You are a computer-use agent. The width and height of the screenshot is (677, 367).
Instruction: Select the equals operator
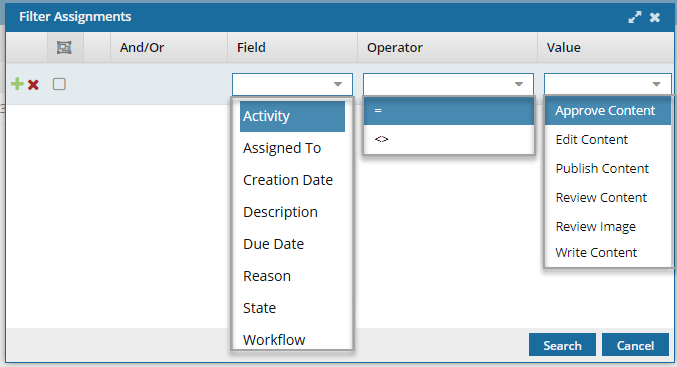(449, 111)
